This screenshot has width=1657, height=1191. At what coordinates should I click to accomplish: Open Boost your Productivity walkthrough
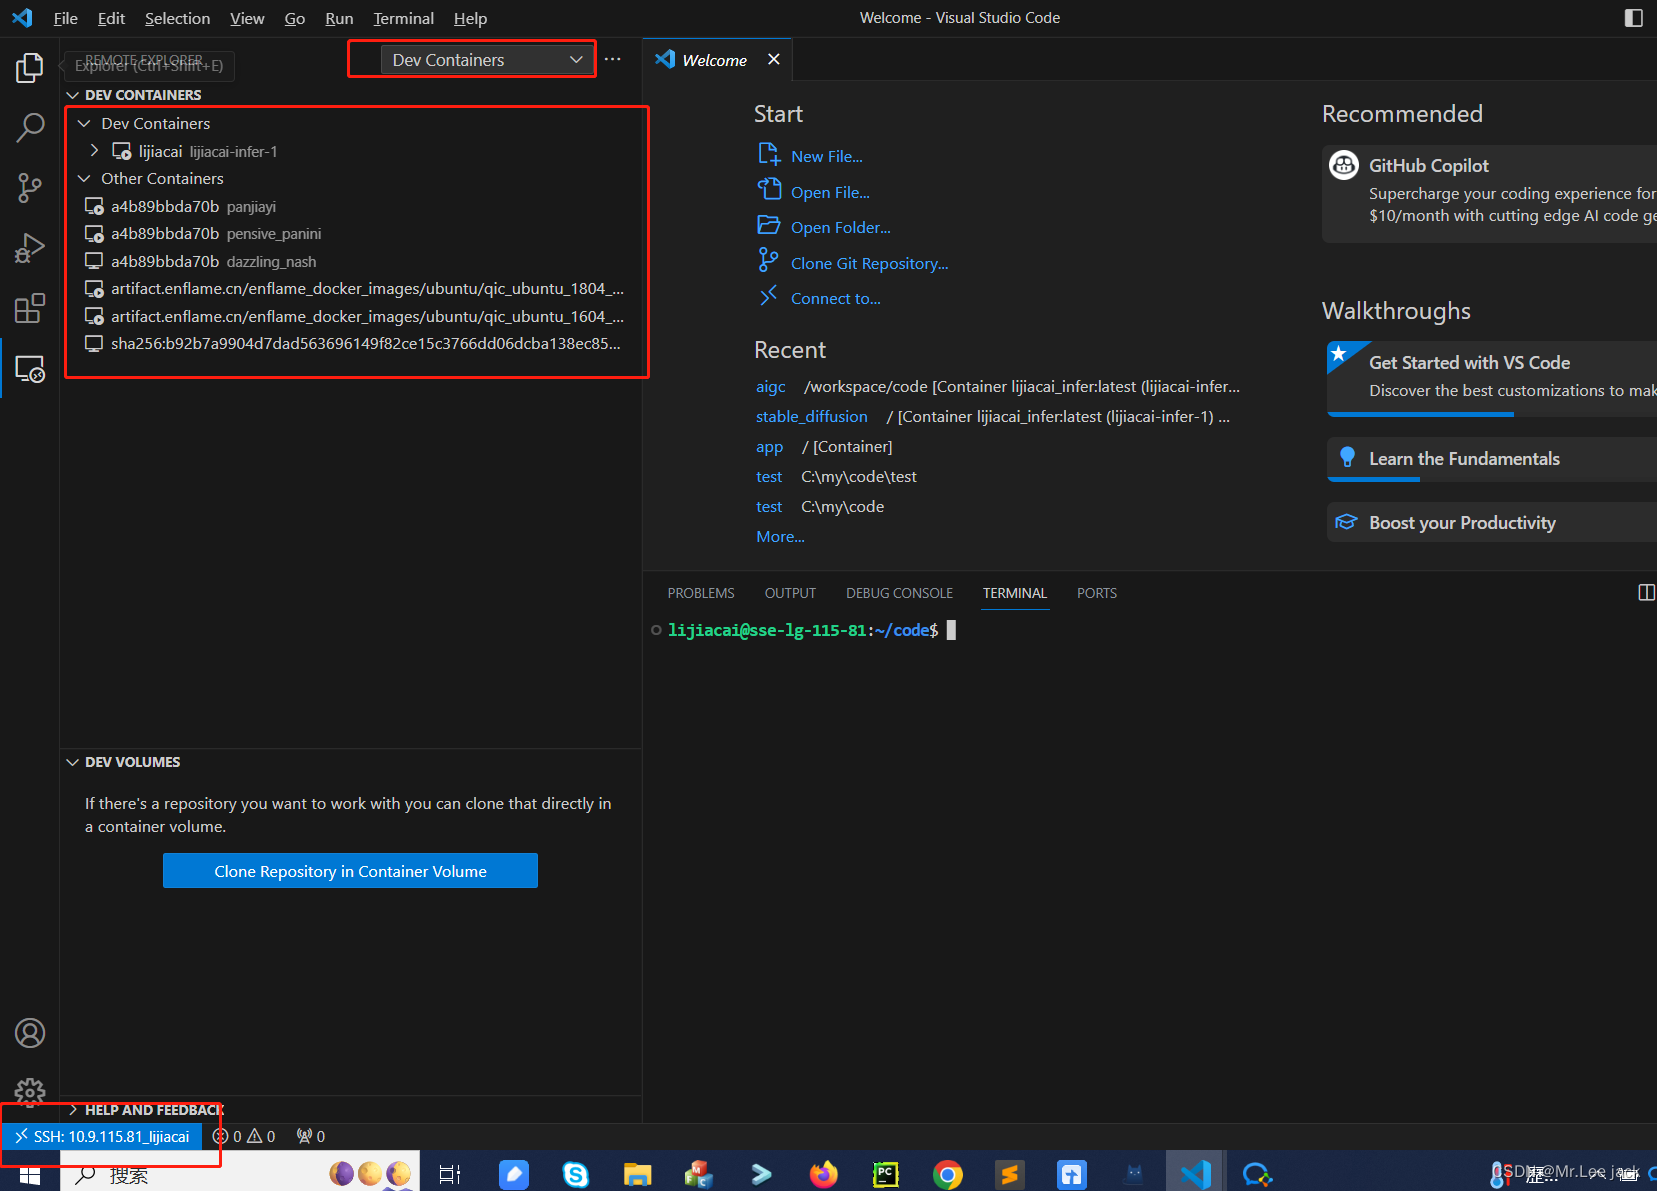click(x=1492, y=522)
